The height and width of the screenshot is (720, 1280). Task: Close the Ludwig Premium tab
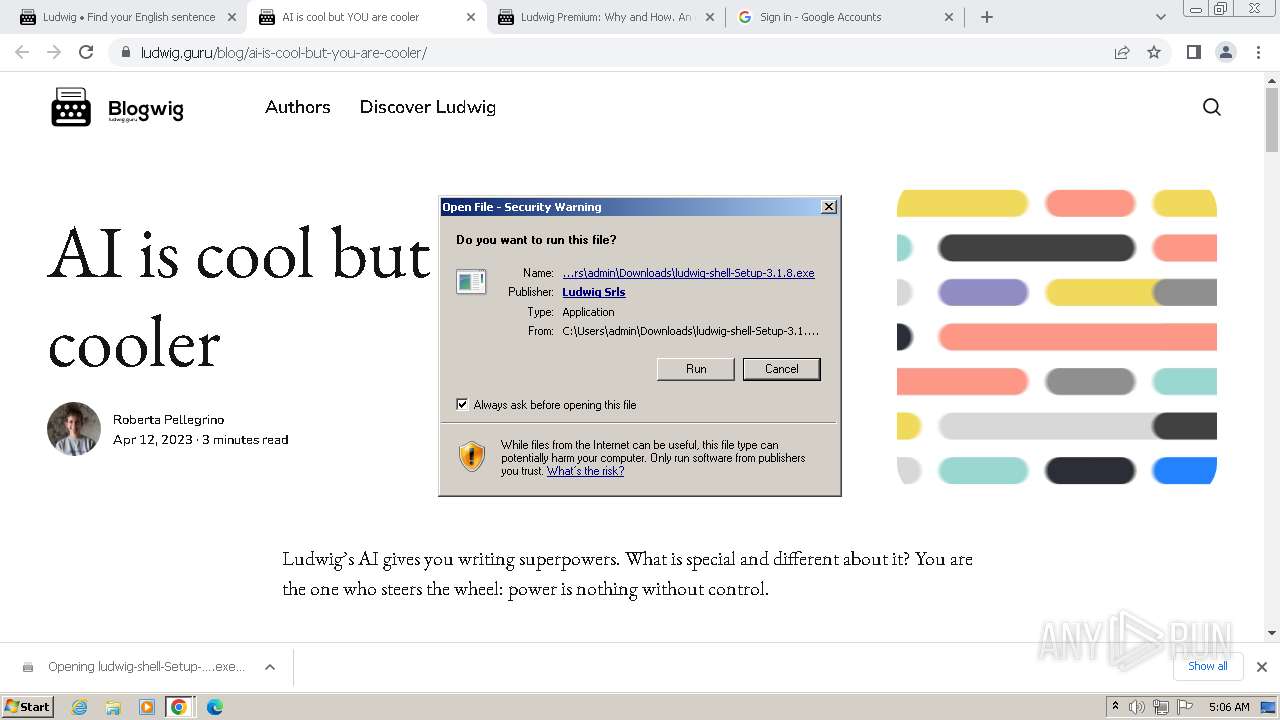(x=710, y=17)
